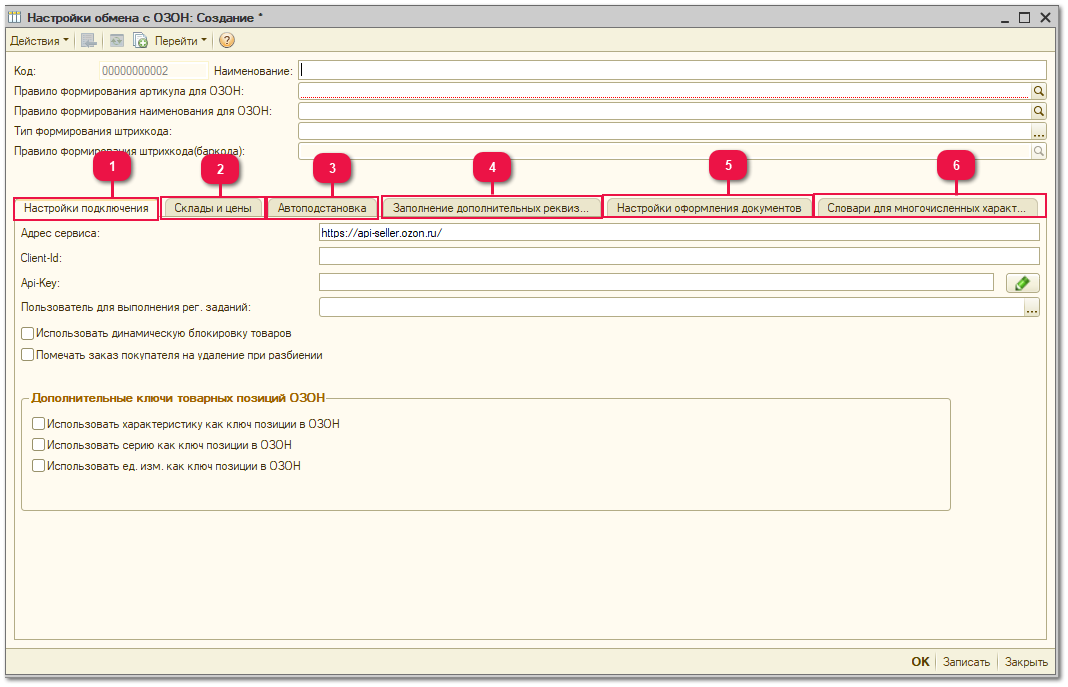Check Использовать ед. изм. как ключ позиции
The image size is (1068, 687).
[39, 466]
